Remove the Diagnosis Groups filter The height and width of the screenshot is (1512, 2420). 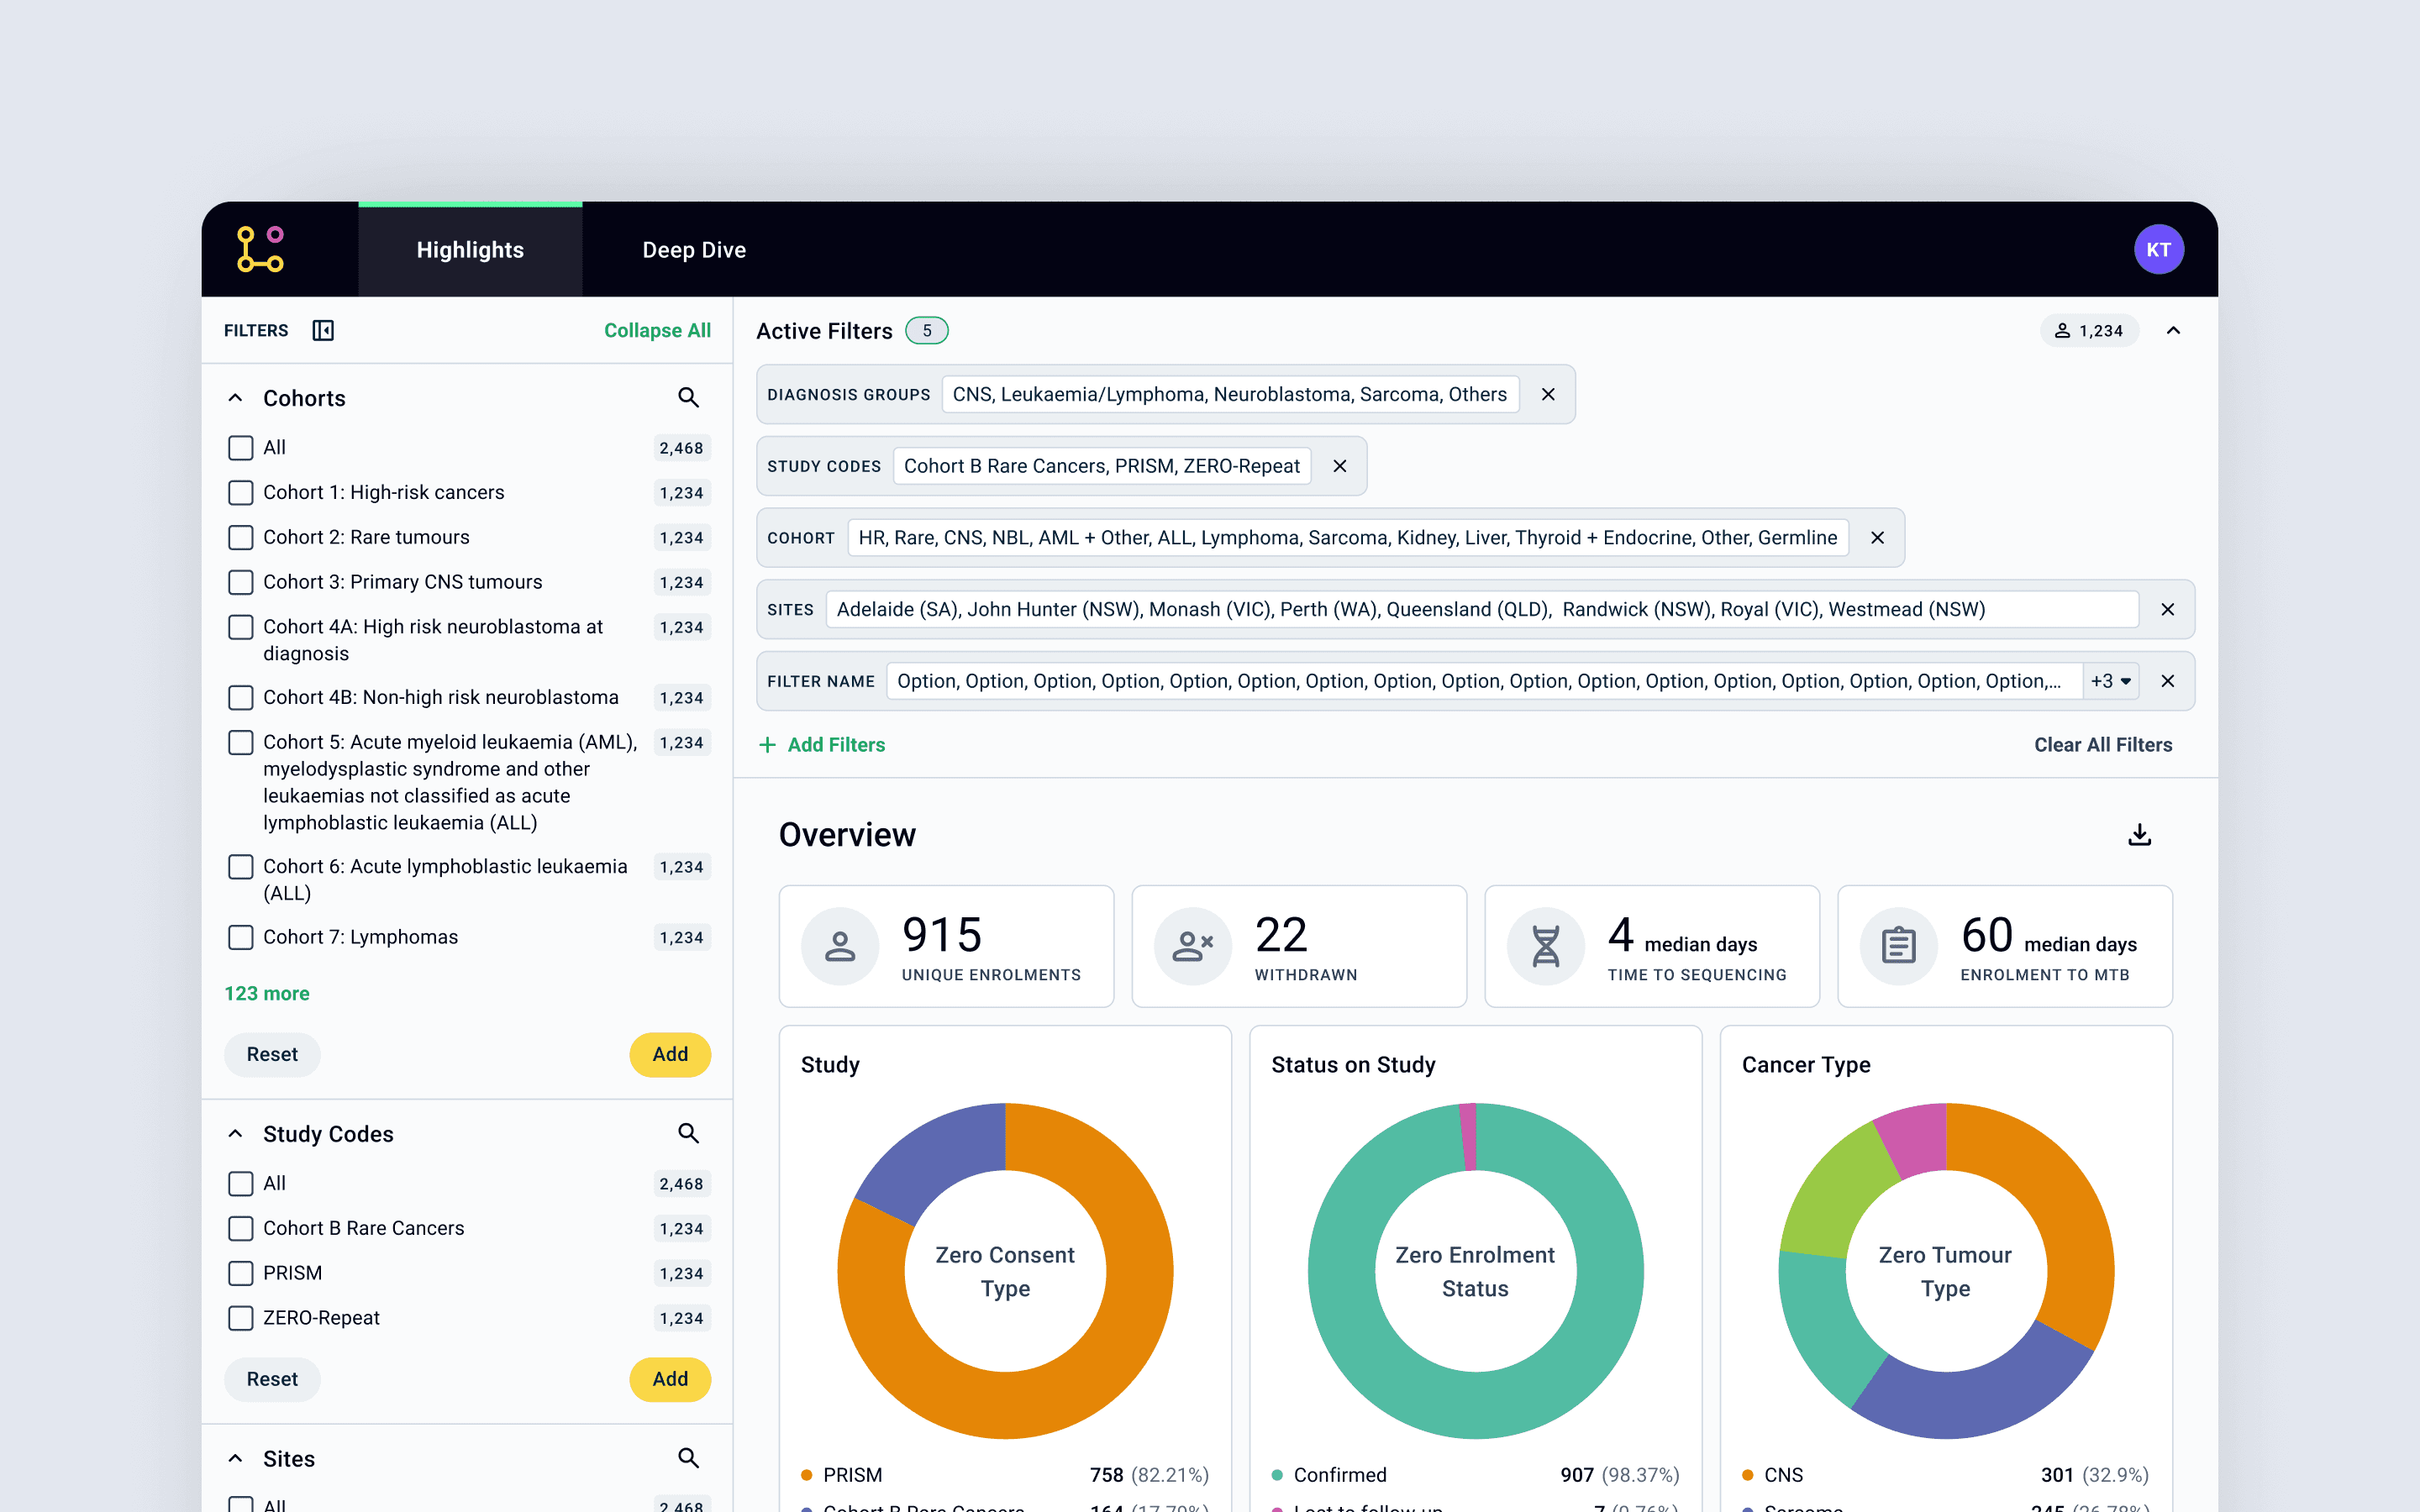click(1548, 394)
